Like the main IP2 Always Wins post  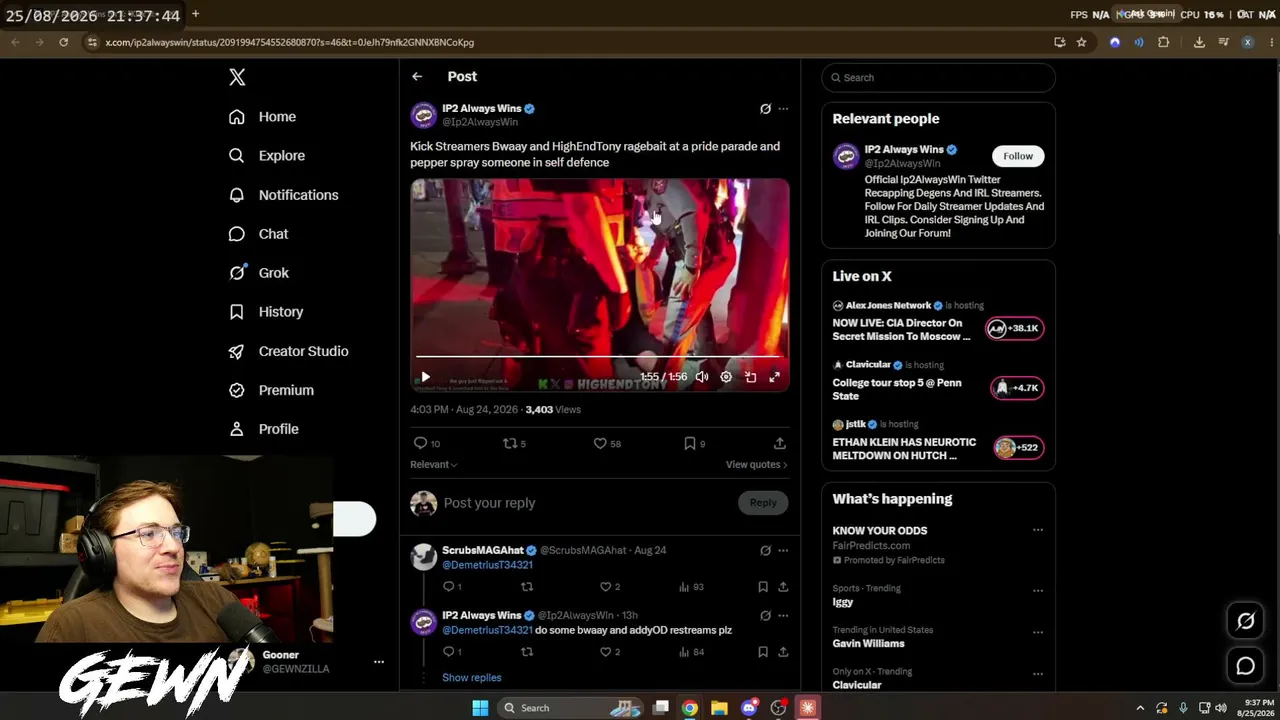point(600,443)
